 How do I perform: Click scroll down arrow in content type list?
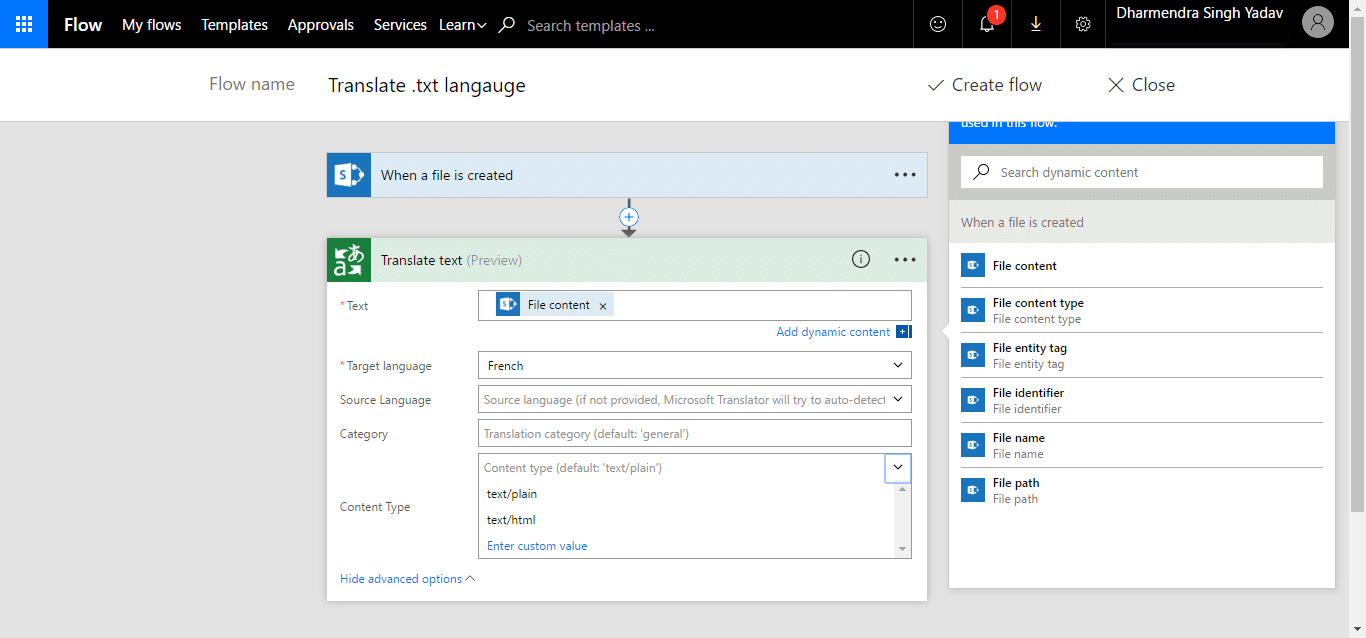[x=903, y=549]
